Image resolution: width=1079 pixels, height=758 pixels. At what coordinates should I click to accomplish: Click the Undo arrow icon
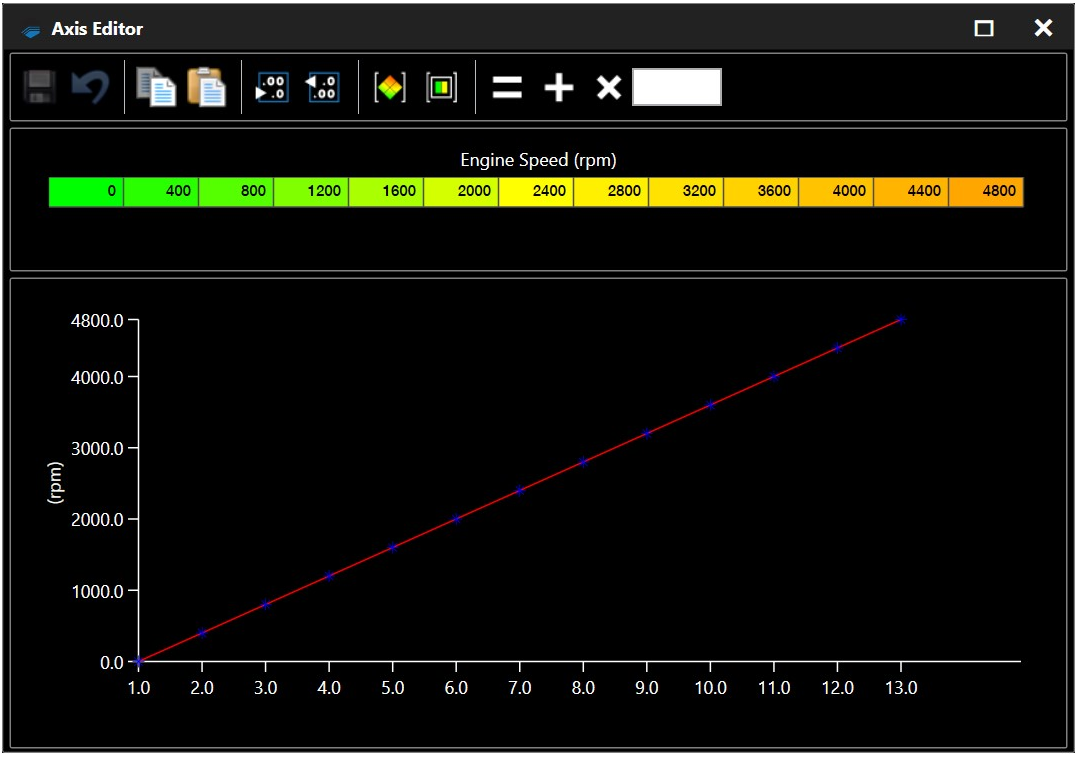click(90, 88)
